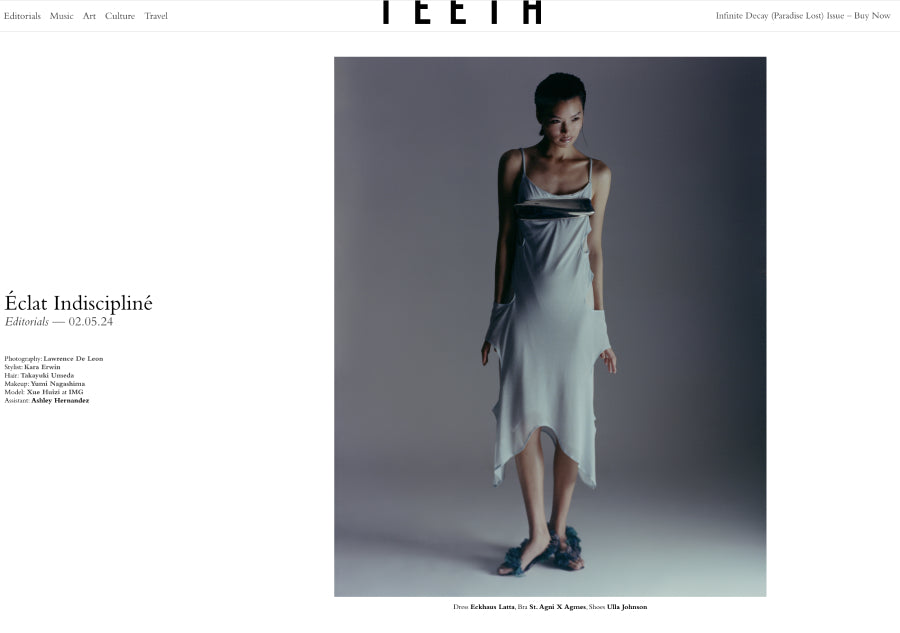Click the Éclat Indiscipliné article title
The image size is (900, 633).
(x=79, y=303)
